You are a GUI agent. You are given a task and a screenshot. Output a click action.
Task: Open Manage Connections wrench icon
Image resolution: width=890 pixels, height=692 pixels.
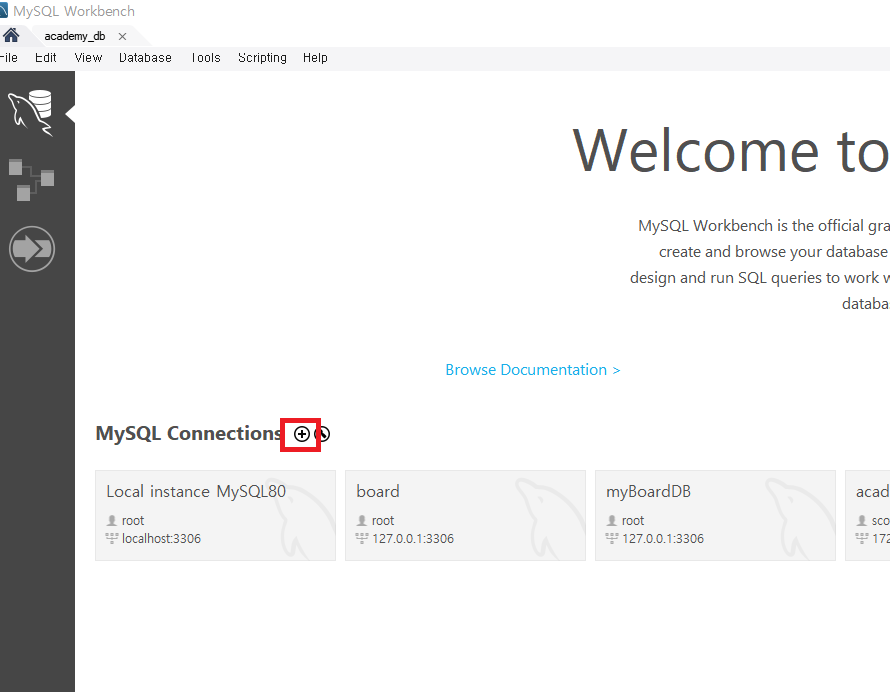point(322,434)
